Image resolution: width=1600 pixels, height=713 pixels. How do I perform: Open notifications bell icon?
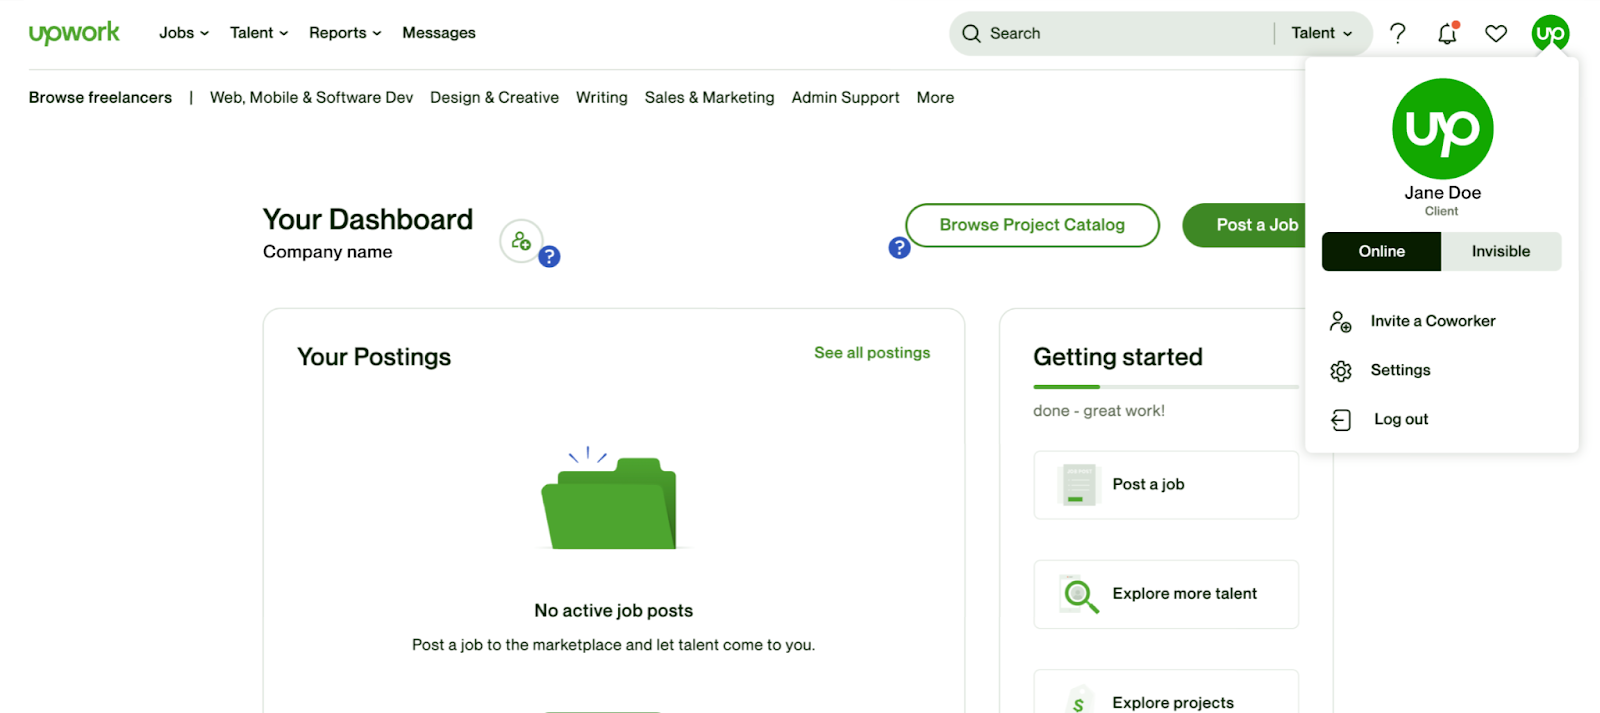pos(1447,34)
